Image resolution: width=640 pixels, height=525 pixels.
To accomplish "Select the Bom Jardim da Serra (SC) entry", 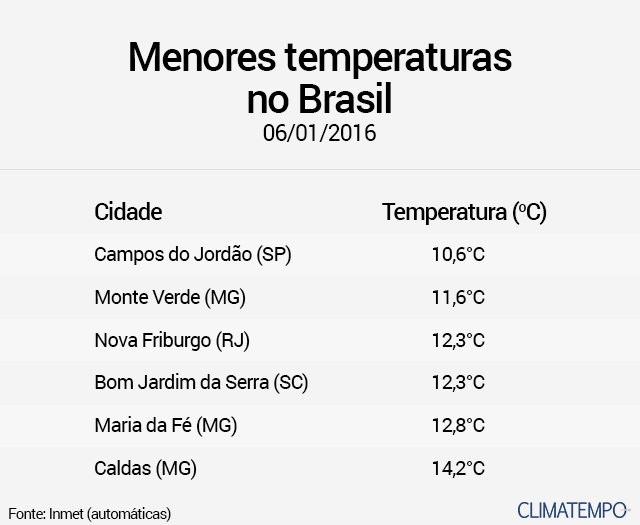I will tap(201, 383).
